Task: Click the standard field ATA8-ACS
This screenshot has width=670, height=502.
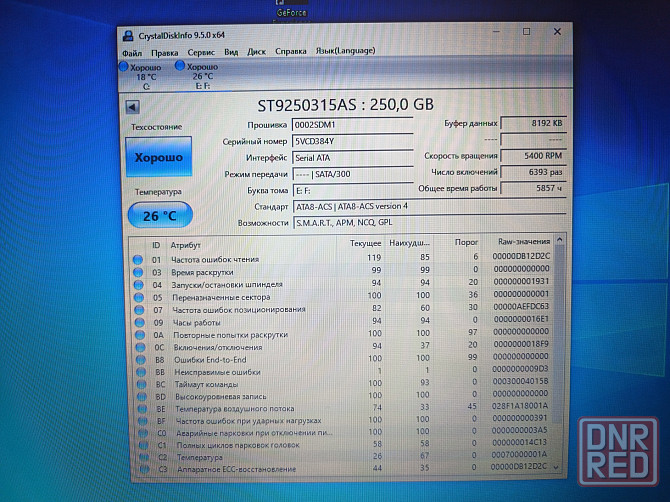Action: [x=429, y=206]
